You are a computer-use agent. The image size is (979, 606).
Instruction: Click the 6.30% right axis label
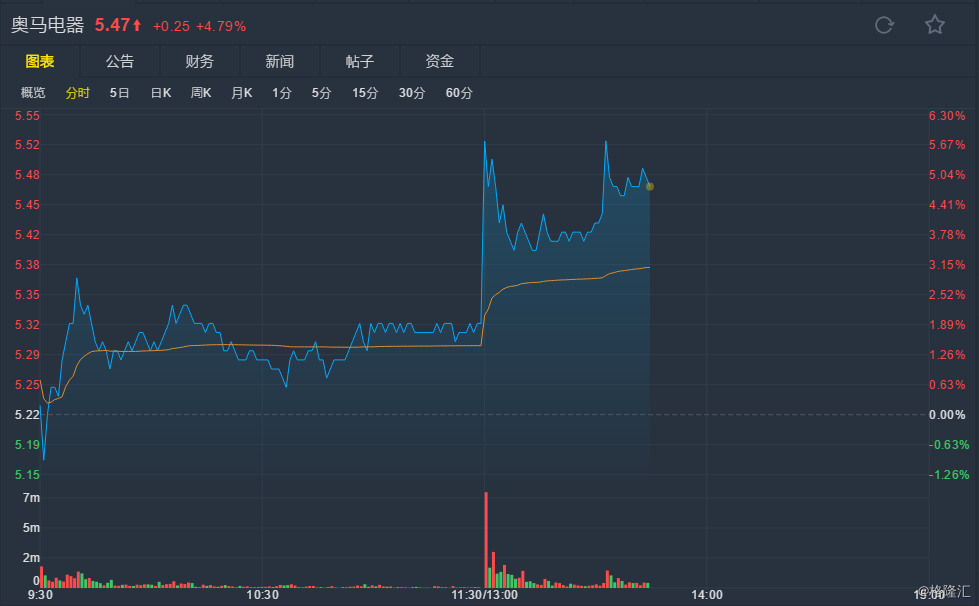coord(947,115)
